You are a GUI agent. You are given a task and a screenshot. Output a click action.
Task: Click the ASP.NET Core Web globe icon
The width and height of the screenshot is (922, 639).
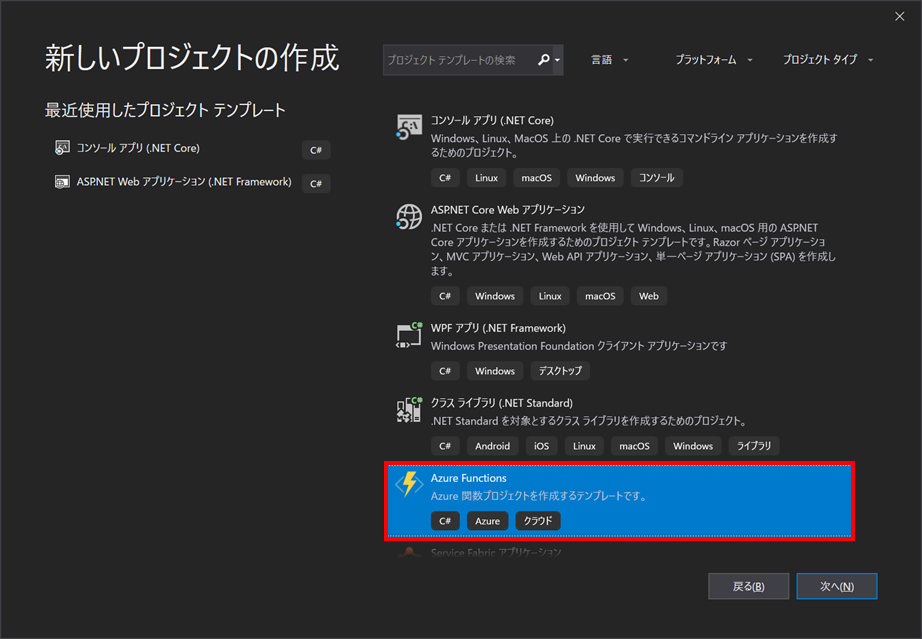(x=409, y=216)
